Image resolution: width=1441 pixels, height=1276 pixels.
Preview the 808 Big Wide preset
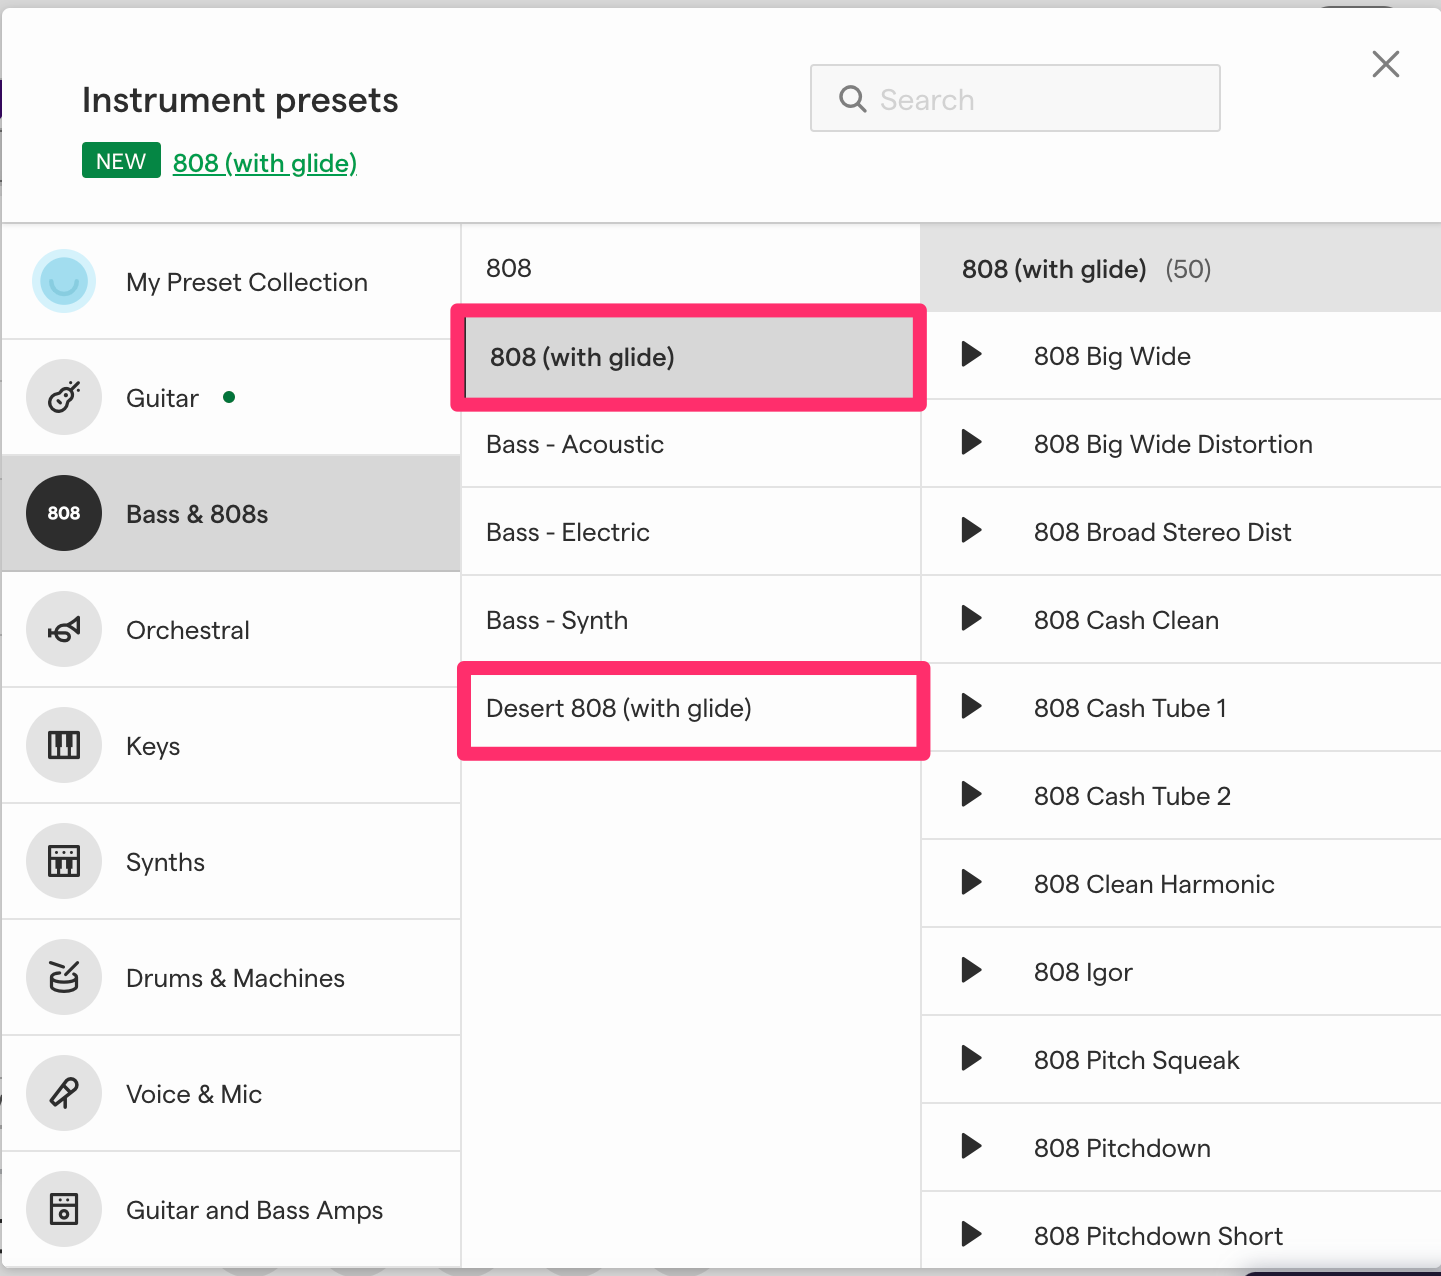click(971, 354)
